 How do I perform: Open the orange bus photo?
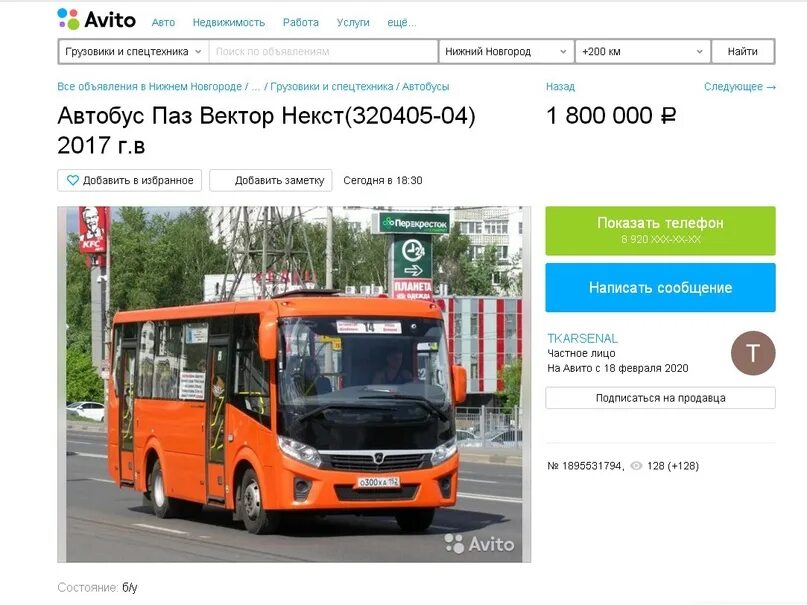[294, 384]
